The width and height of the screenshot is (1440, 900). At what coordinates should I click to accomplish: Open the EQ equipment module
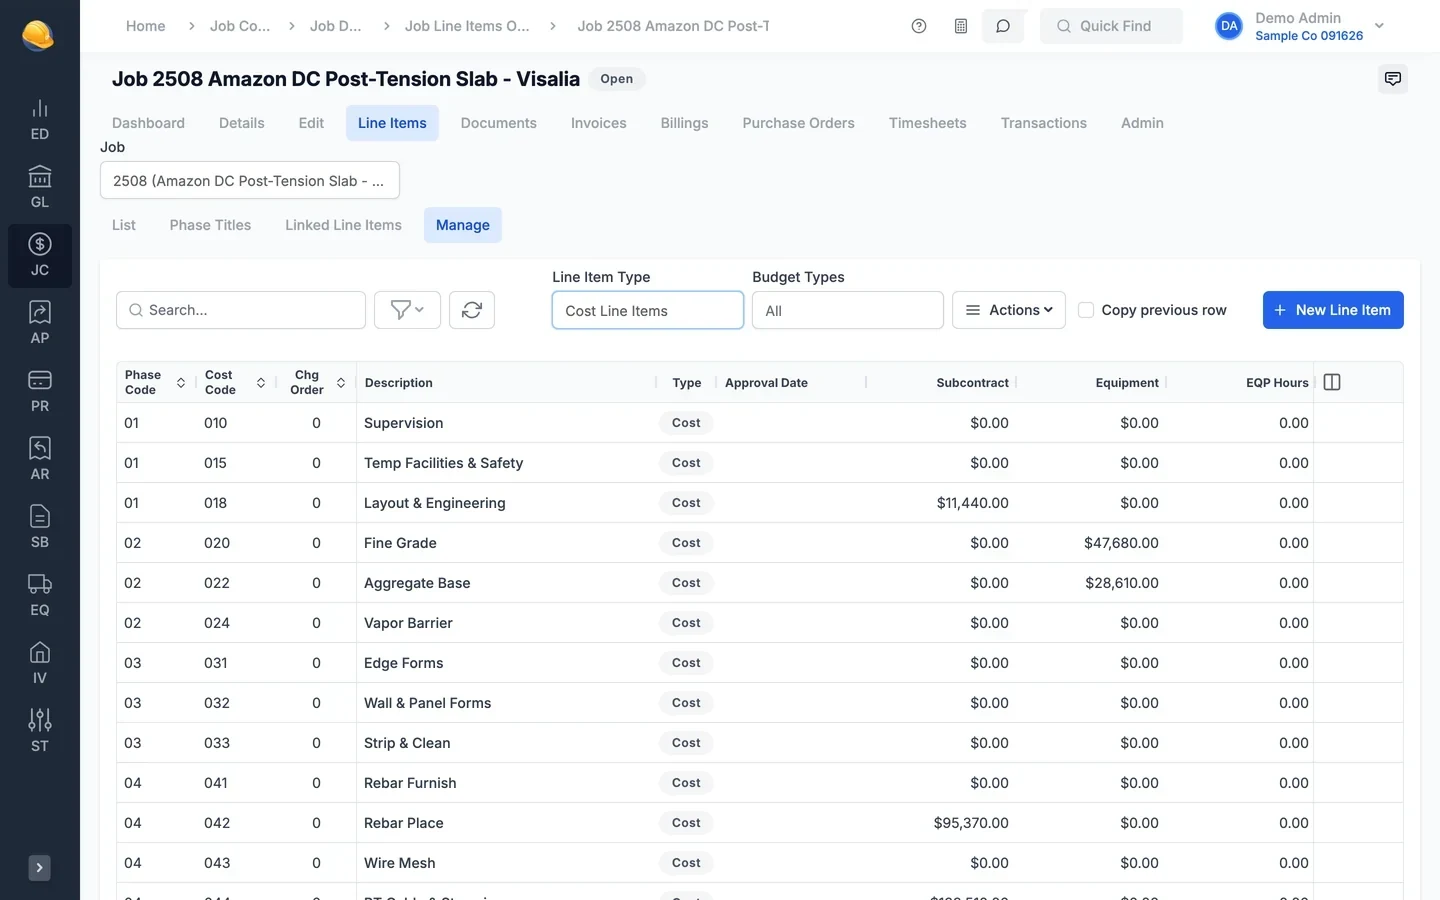39,596
